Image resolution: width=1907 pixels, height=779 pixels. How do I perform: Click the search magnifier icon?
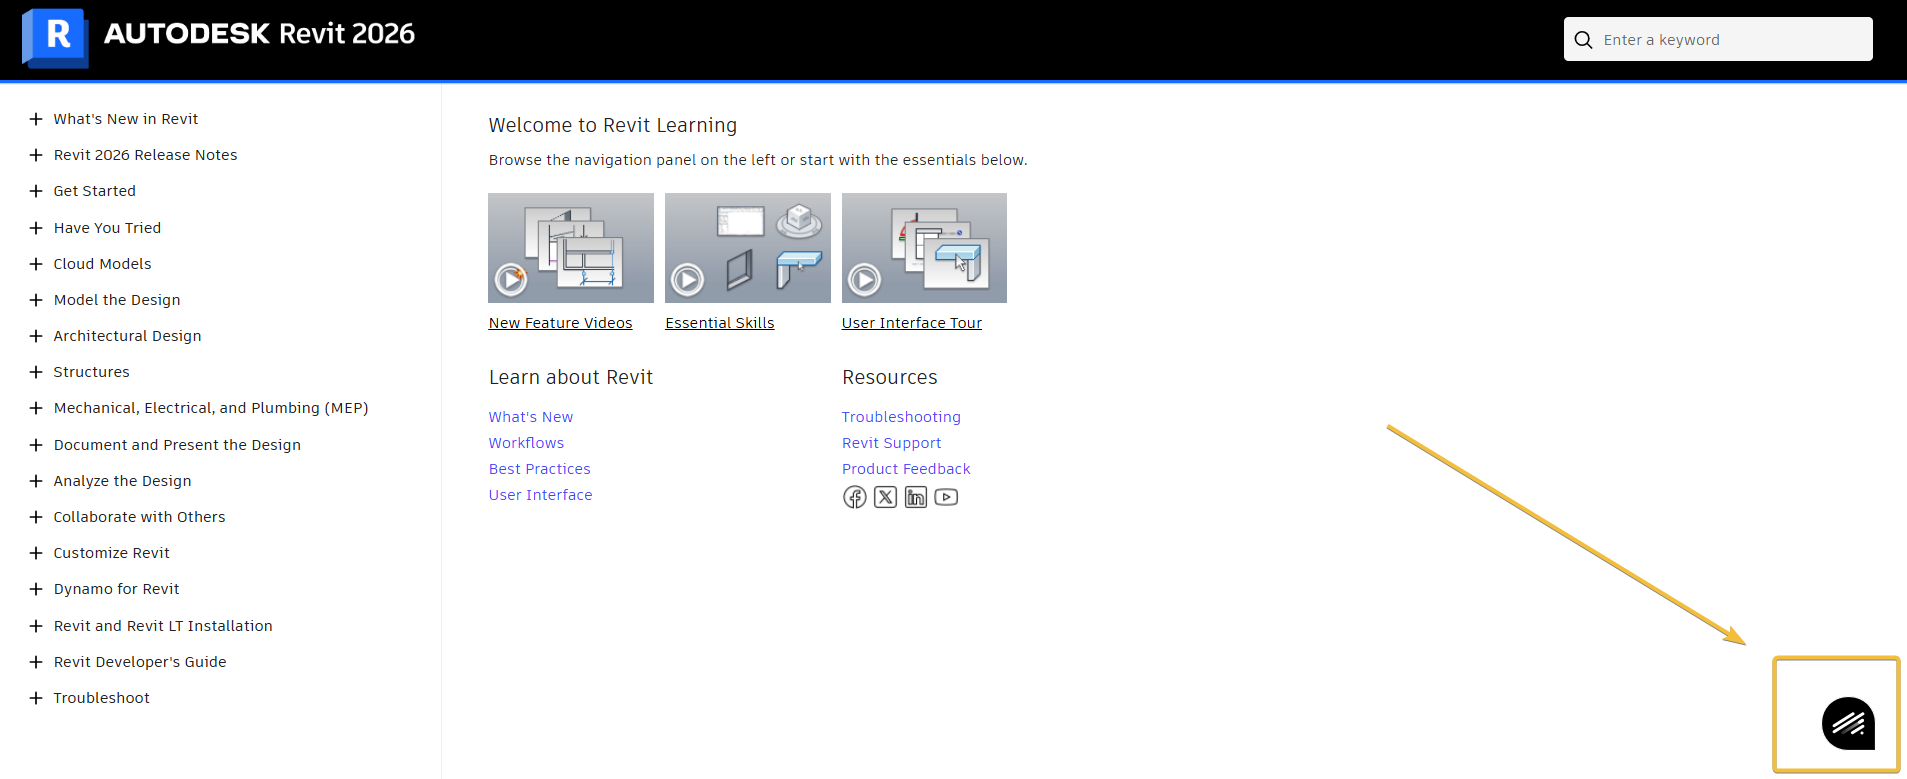tap(1583, 40)
